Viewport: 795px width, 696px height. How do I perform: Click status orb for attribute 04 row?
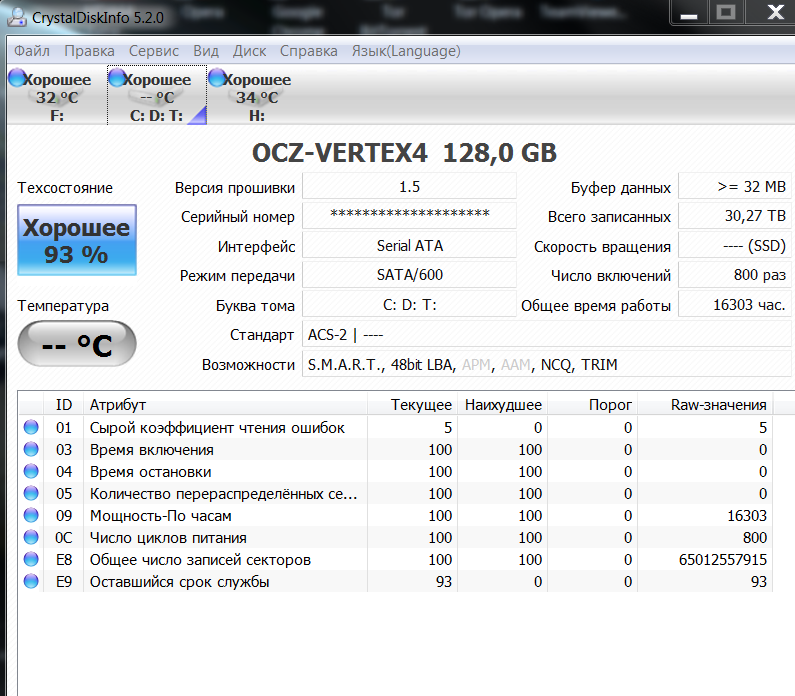tap(31, 471)
